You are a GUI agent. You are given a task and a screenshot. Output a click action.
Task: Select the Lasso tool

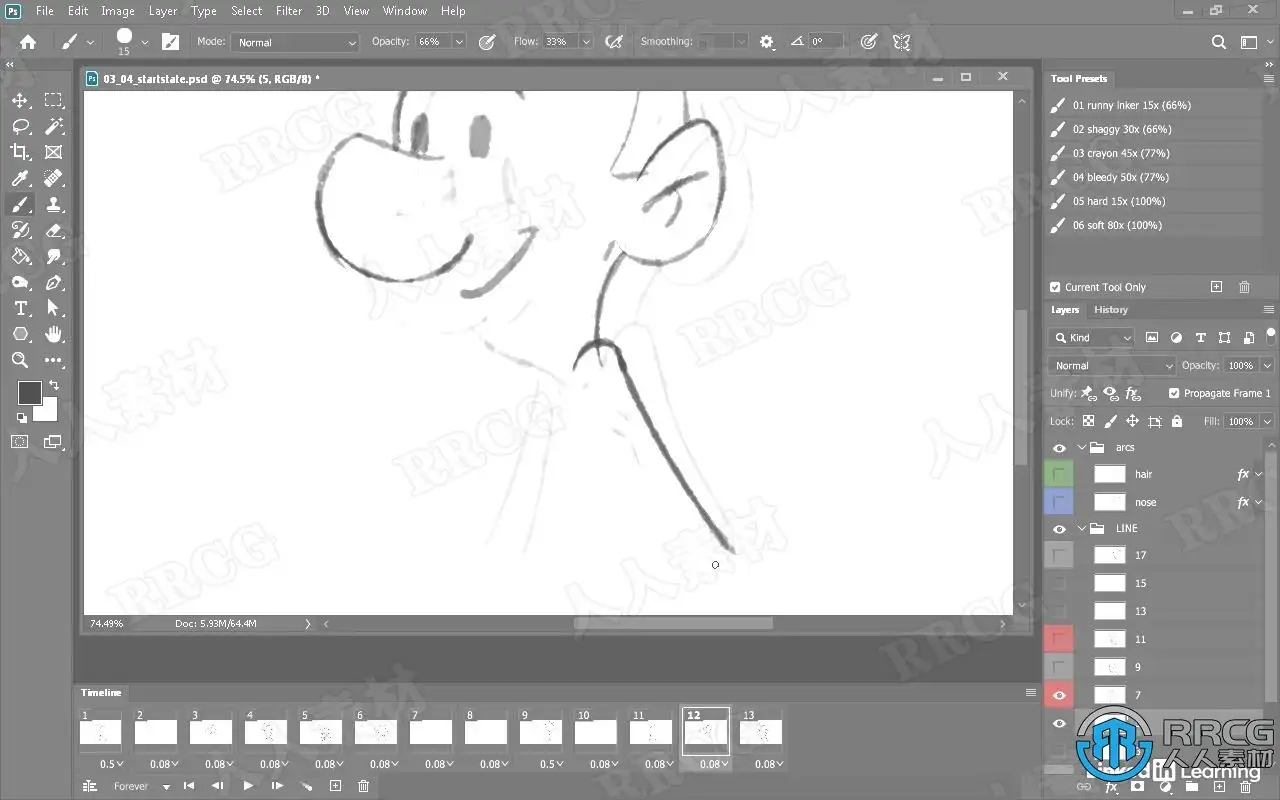coord(20,126)
